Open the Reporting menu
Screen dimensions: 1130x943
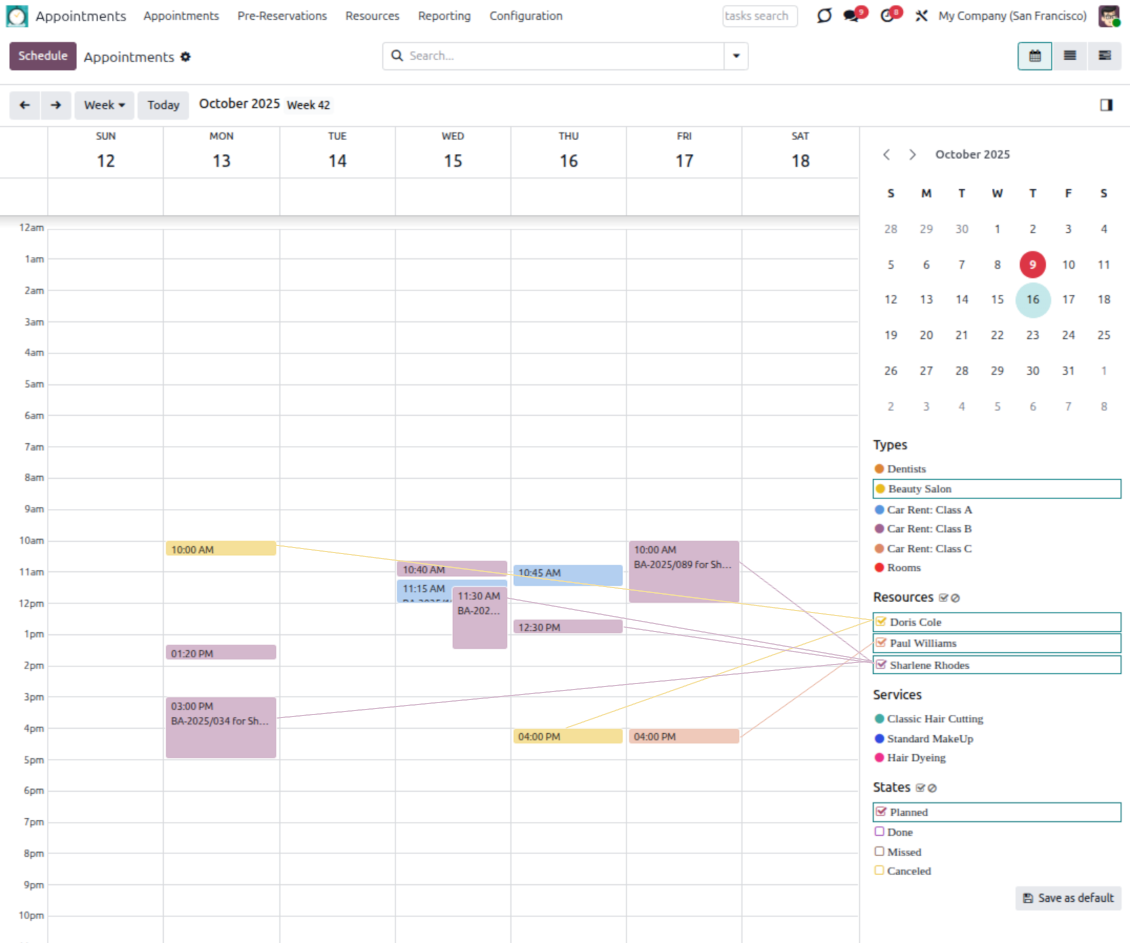tap(444, 16)
